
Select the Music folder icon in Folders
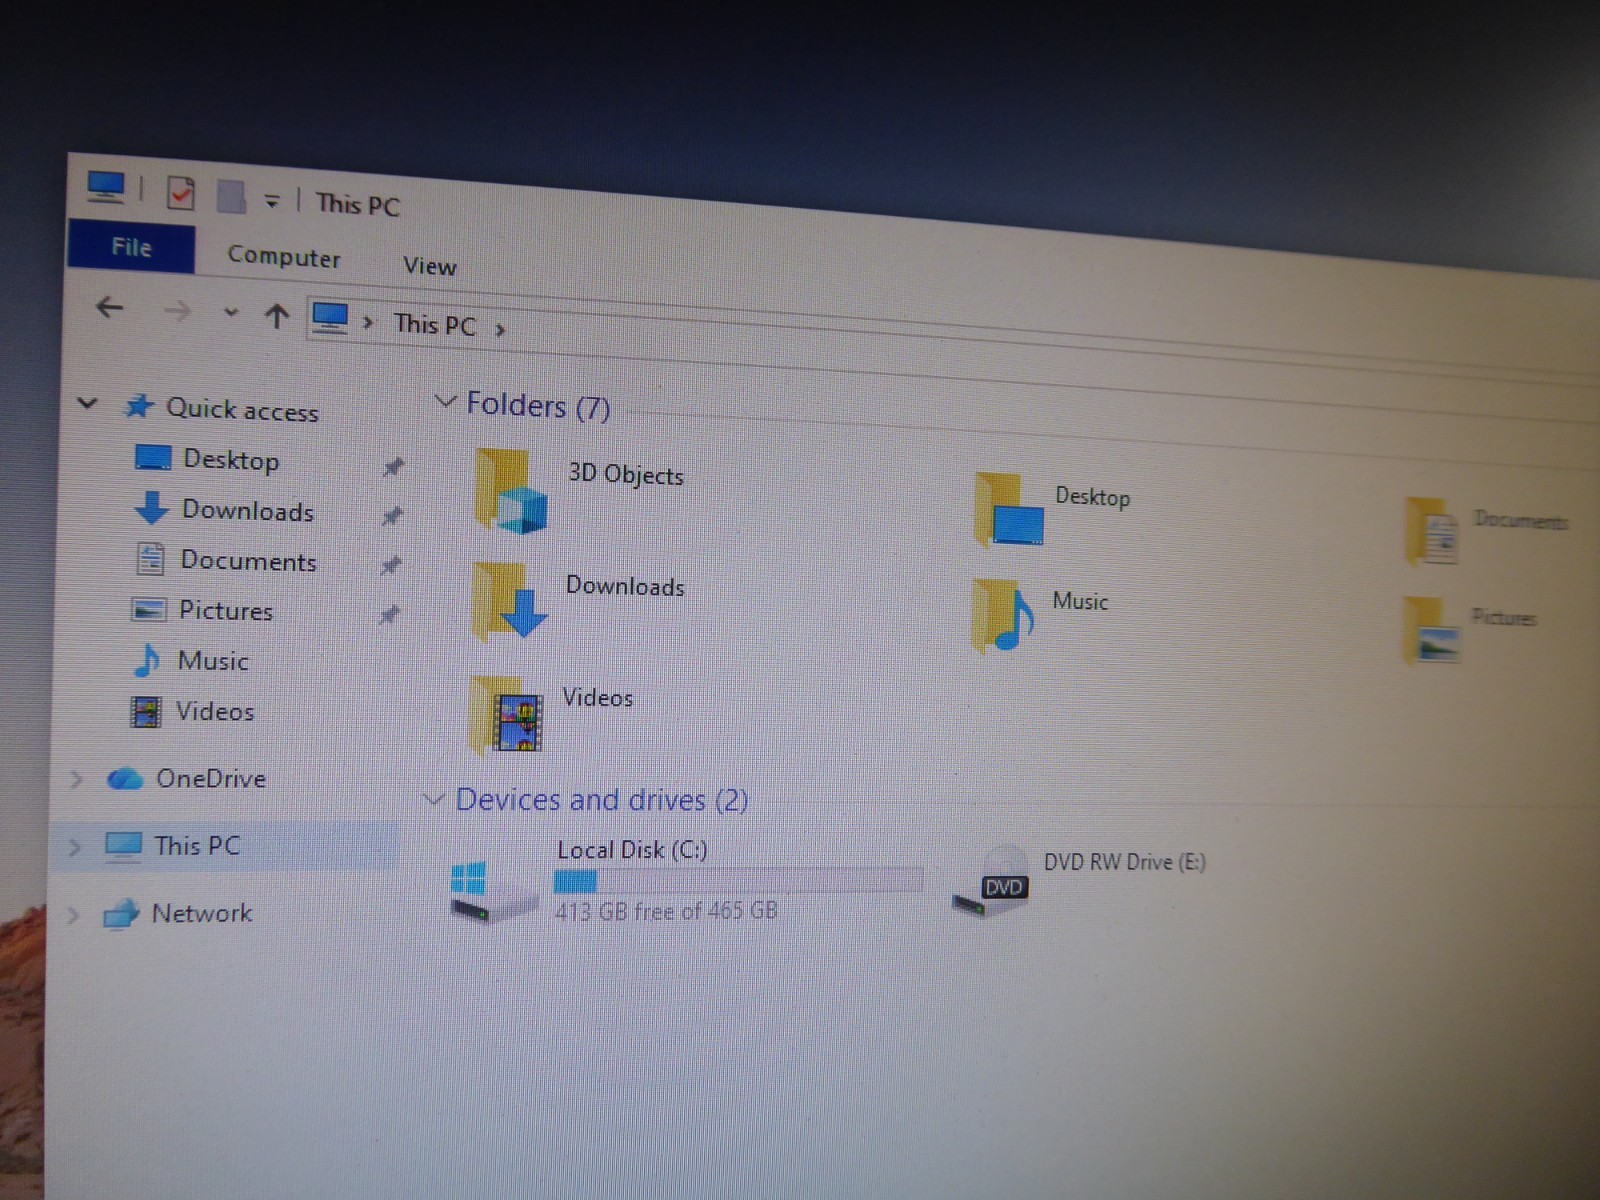point(1003,614)
